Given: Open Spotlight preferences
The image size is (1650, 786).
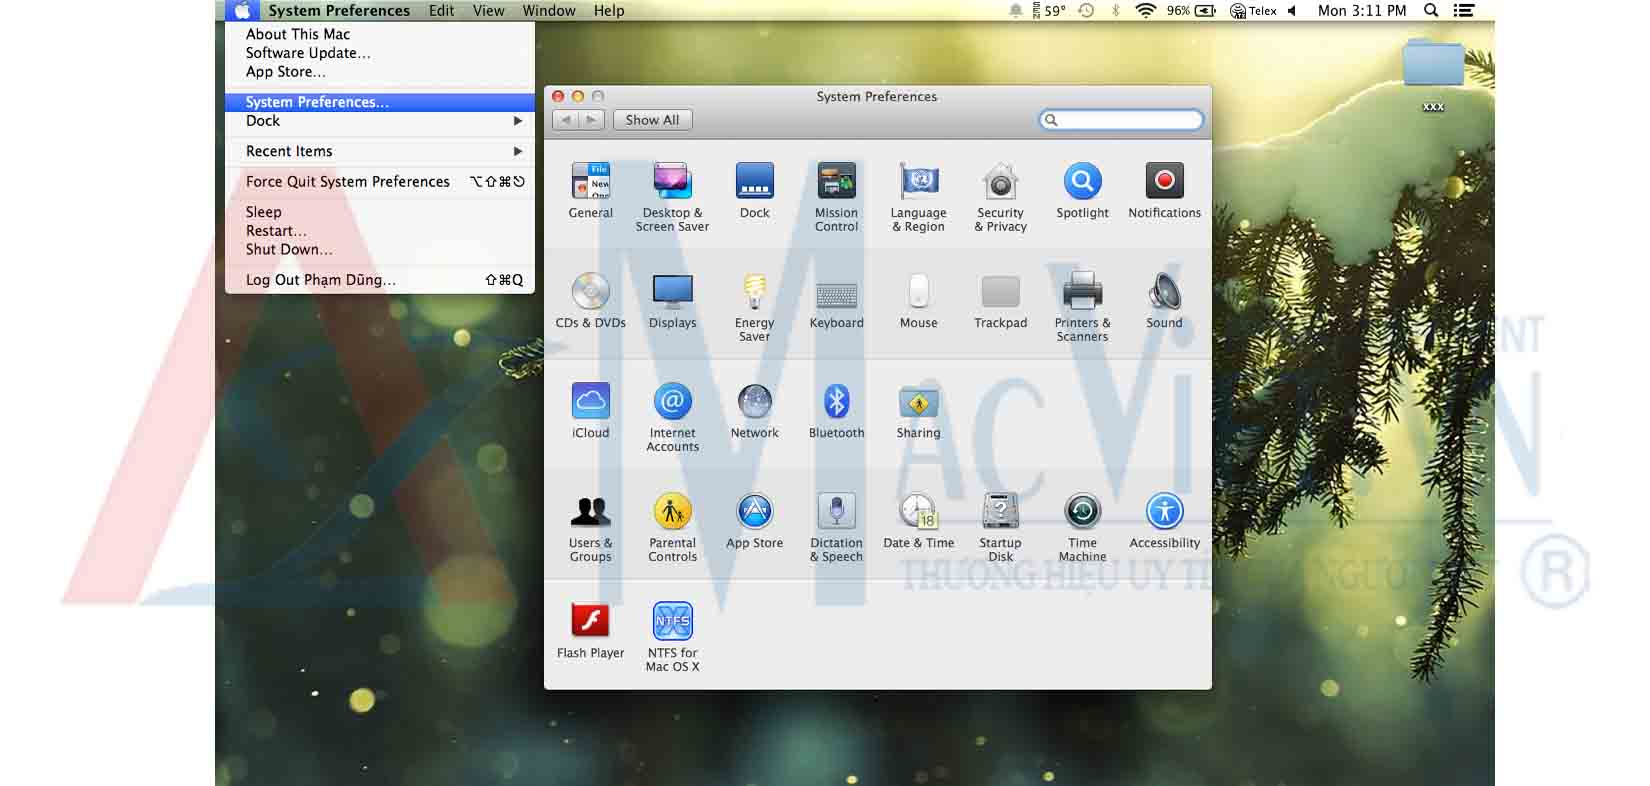Looking at the screenshot, I should [1082, 191].
